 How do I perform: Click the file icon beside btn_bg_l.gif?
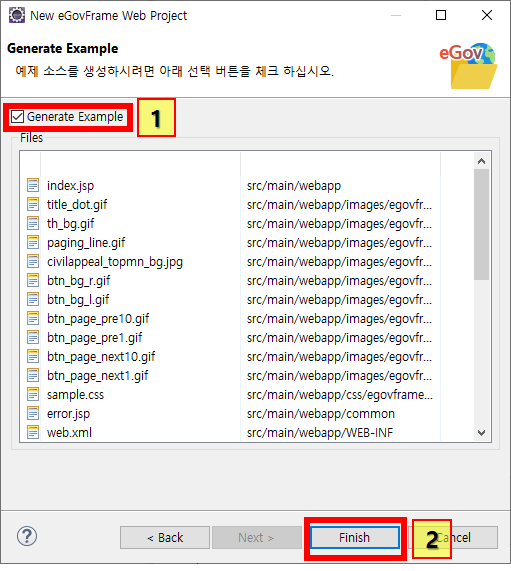point(33,299)
